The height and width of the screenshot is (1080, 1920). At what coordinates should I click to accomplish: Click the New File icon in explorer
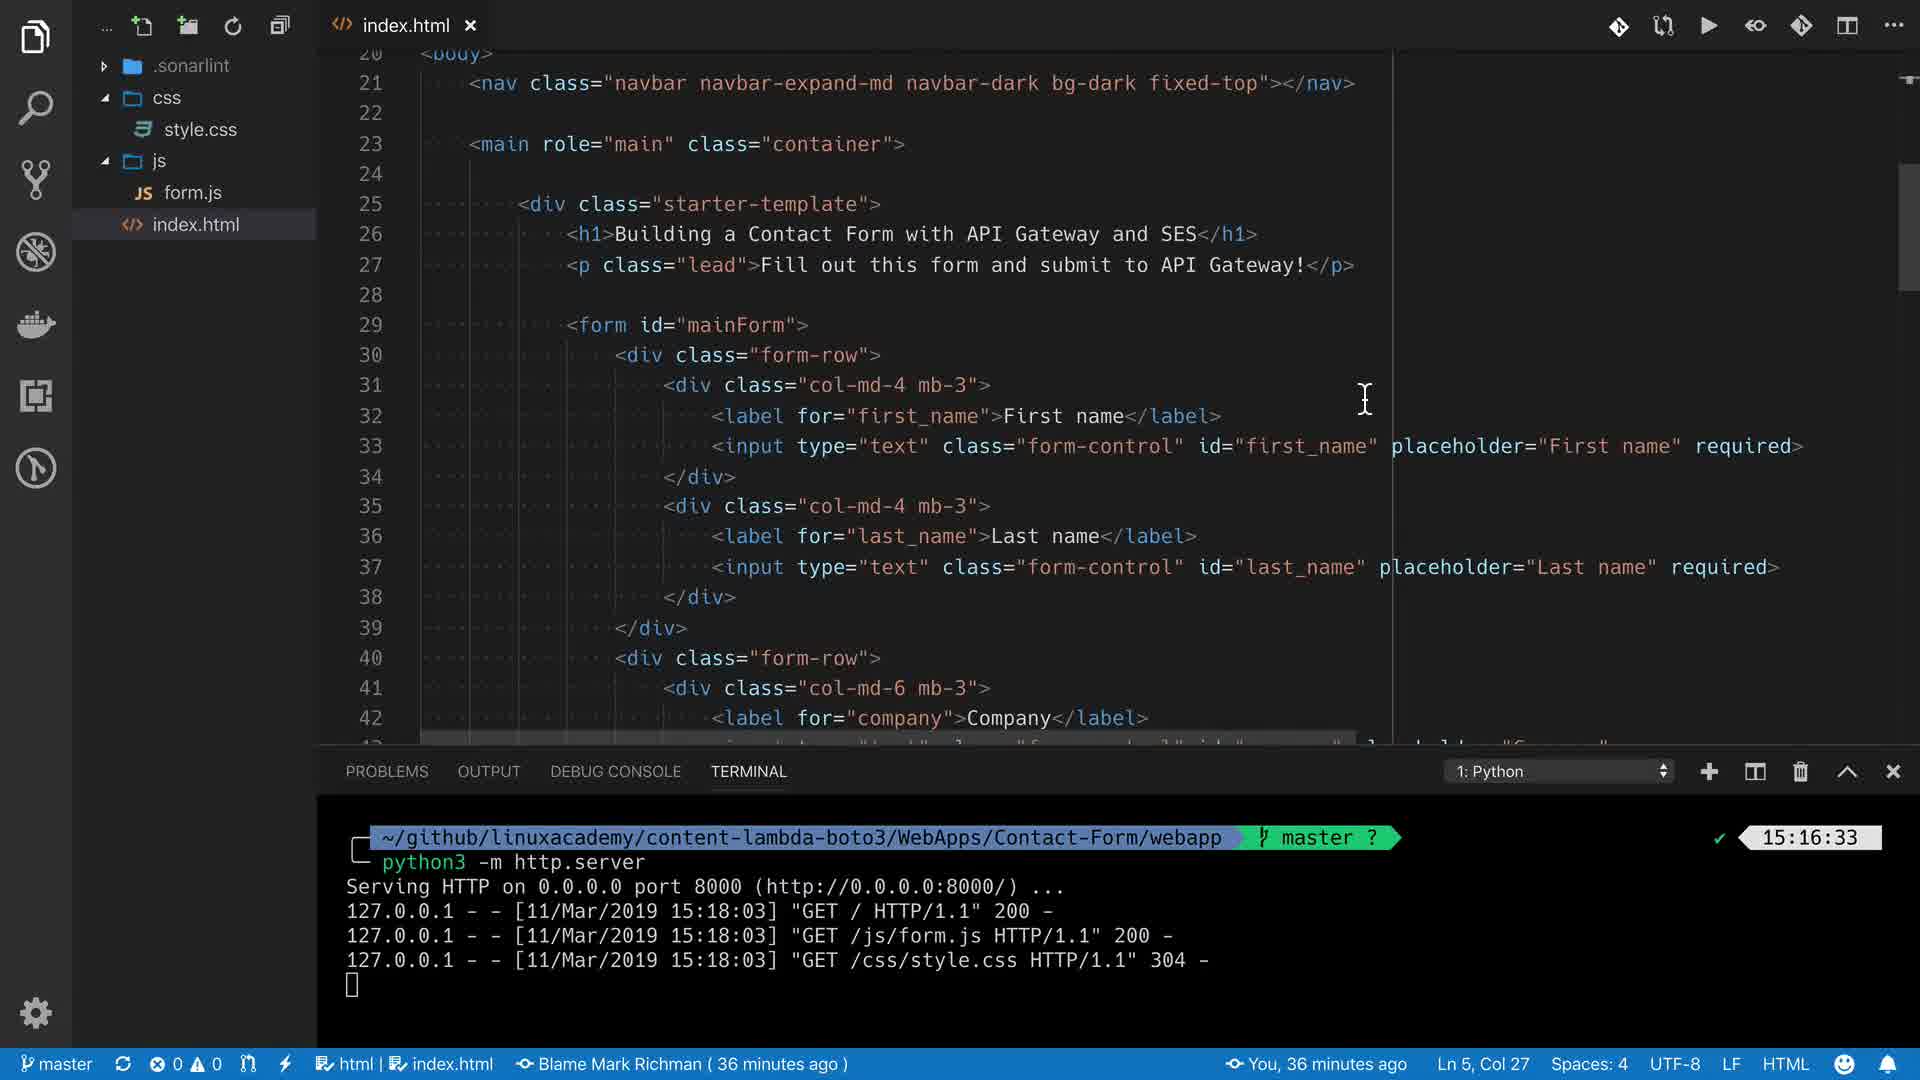(x=142, y=26)
